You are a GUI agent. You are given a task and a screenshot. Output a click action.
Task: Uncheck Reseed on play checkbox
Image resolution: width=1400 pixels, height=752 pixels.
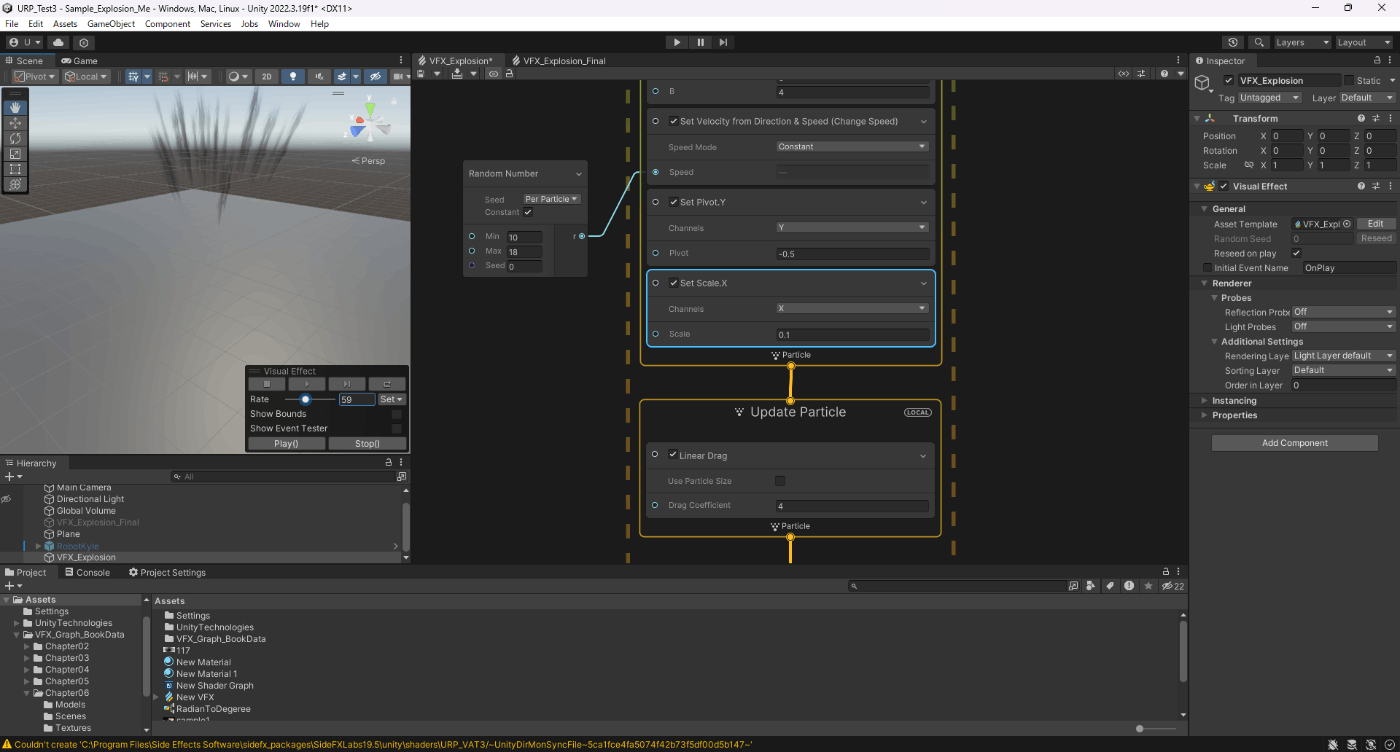[x=1297, y=253]
